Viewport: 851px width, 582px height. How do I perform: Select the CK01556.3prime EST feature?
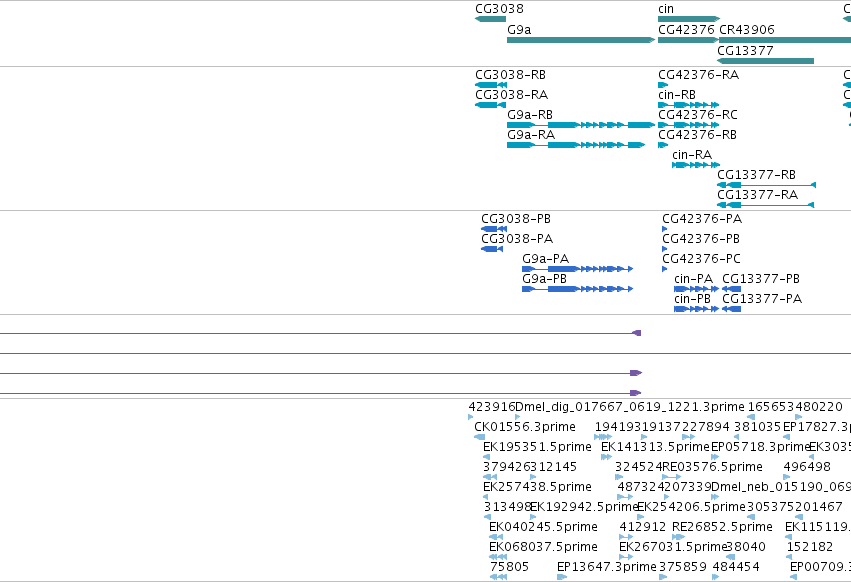479,437
